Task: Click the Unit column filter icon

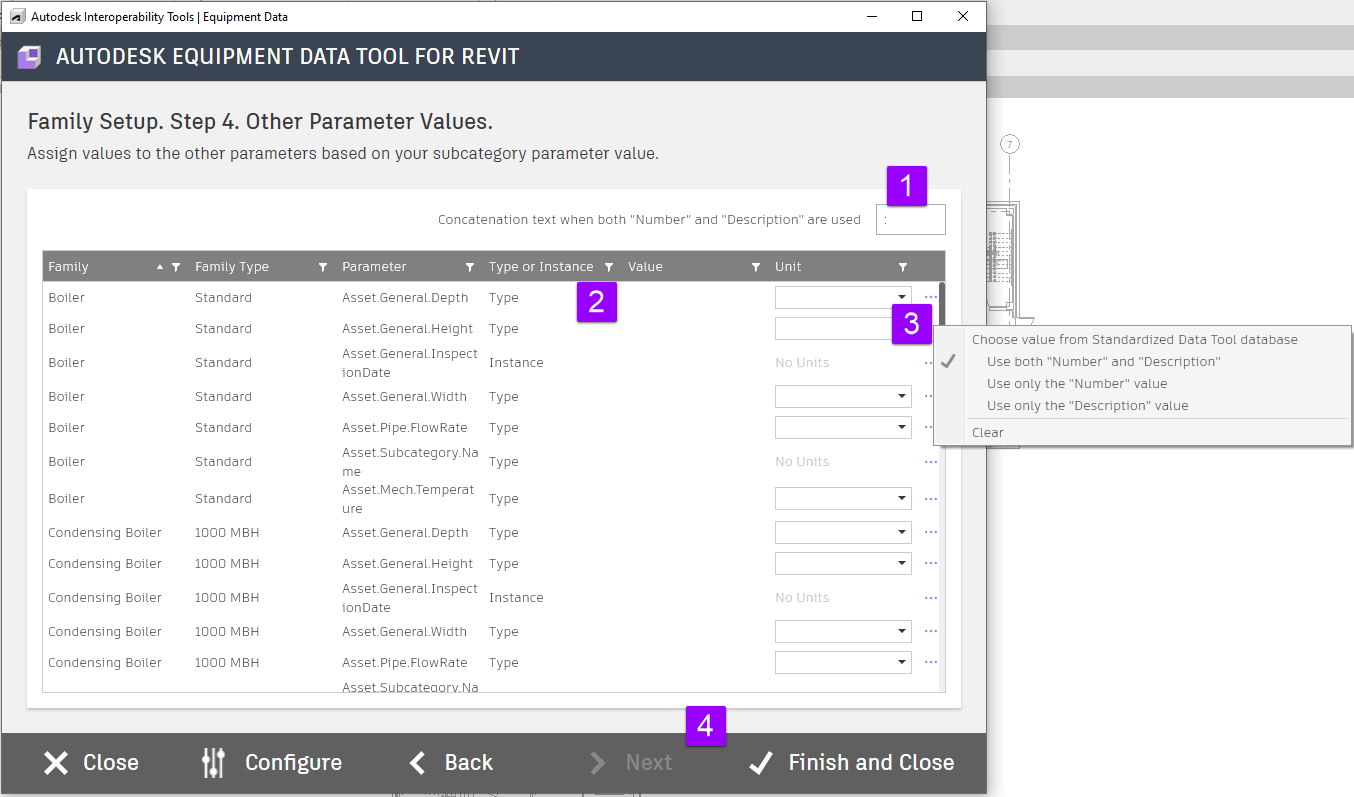Action: [903, 267]
